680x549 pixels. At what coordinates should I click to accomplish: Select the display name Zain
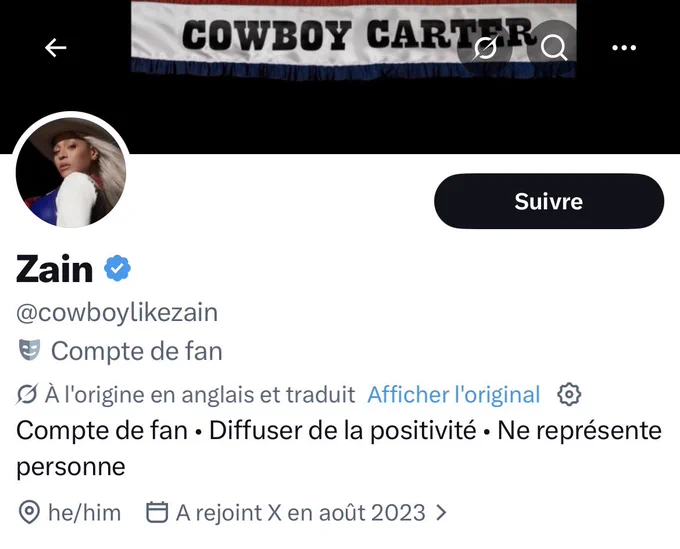pos(54,269)
